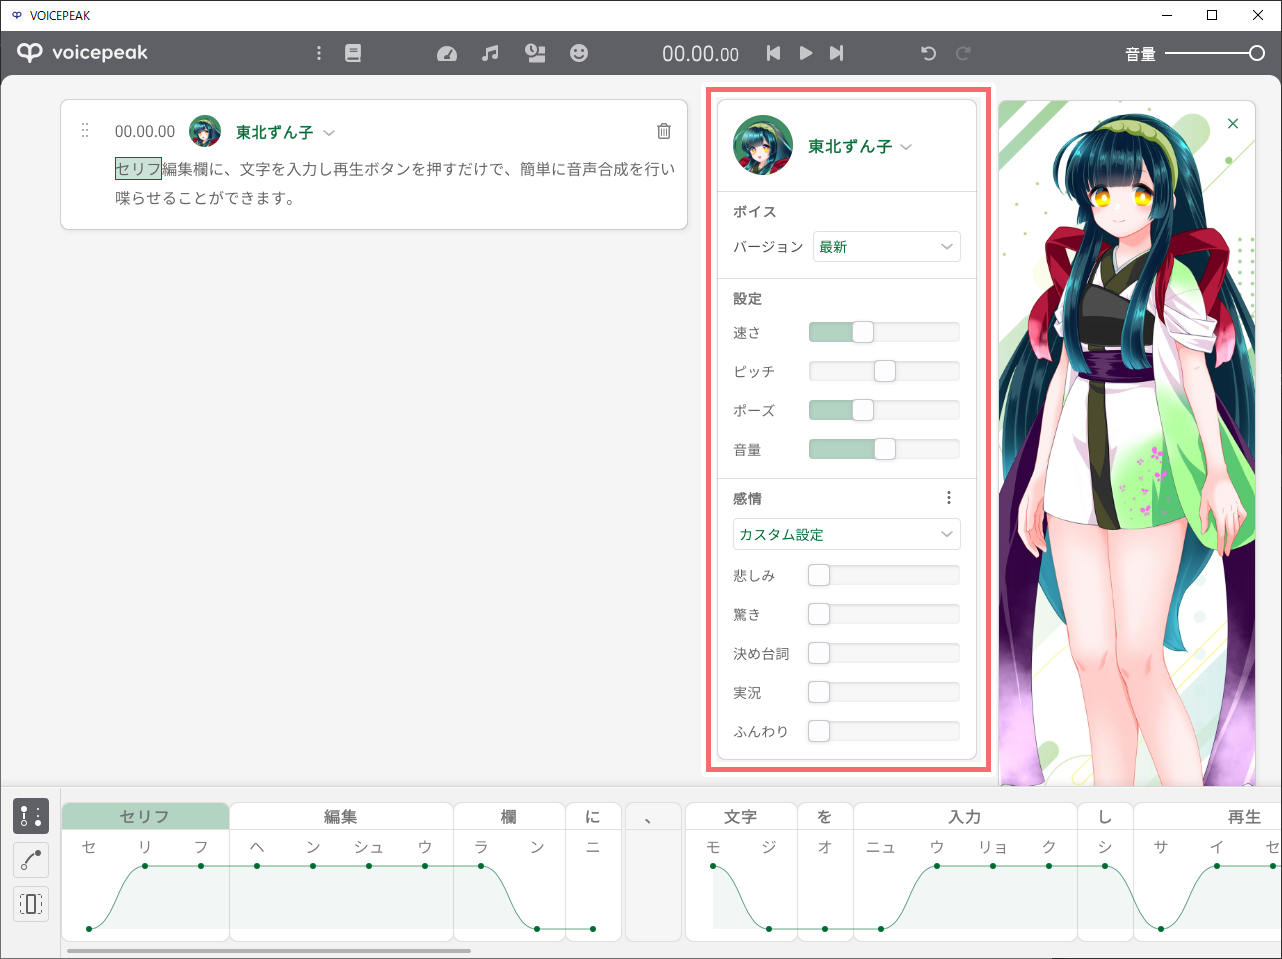Select the 欄 word tab in timeline
Viewport: 1282px width, 959px height.
click(x=509, y=816)
